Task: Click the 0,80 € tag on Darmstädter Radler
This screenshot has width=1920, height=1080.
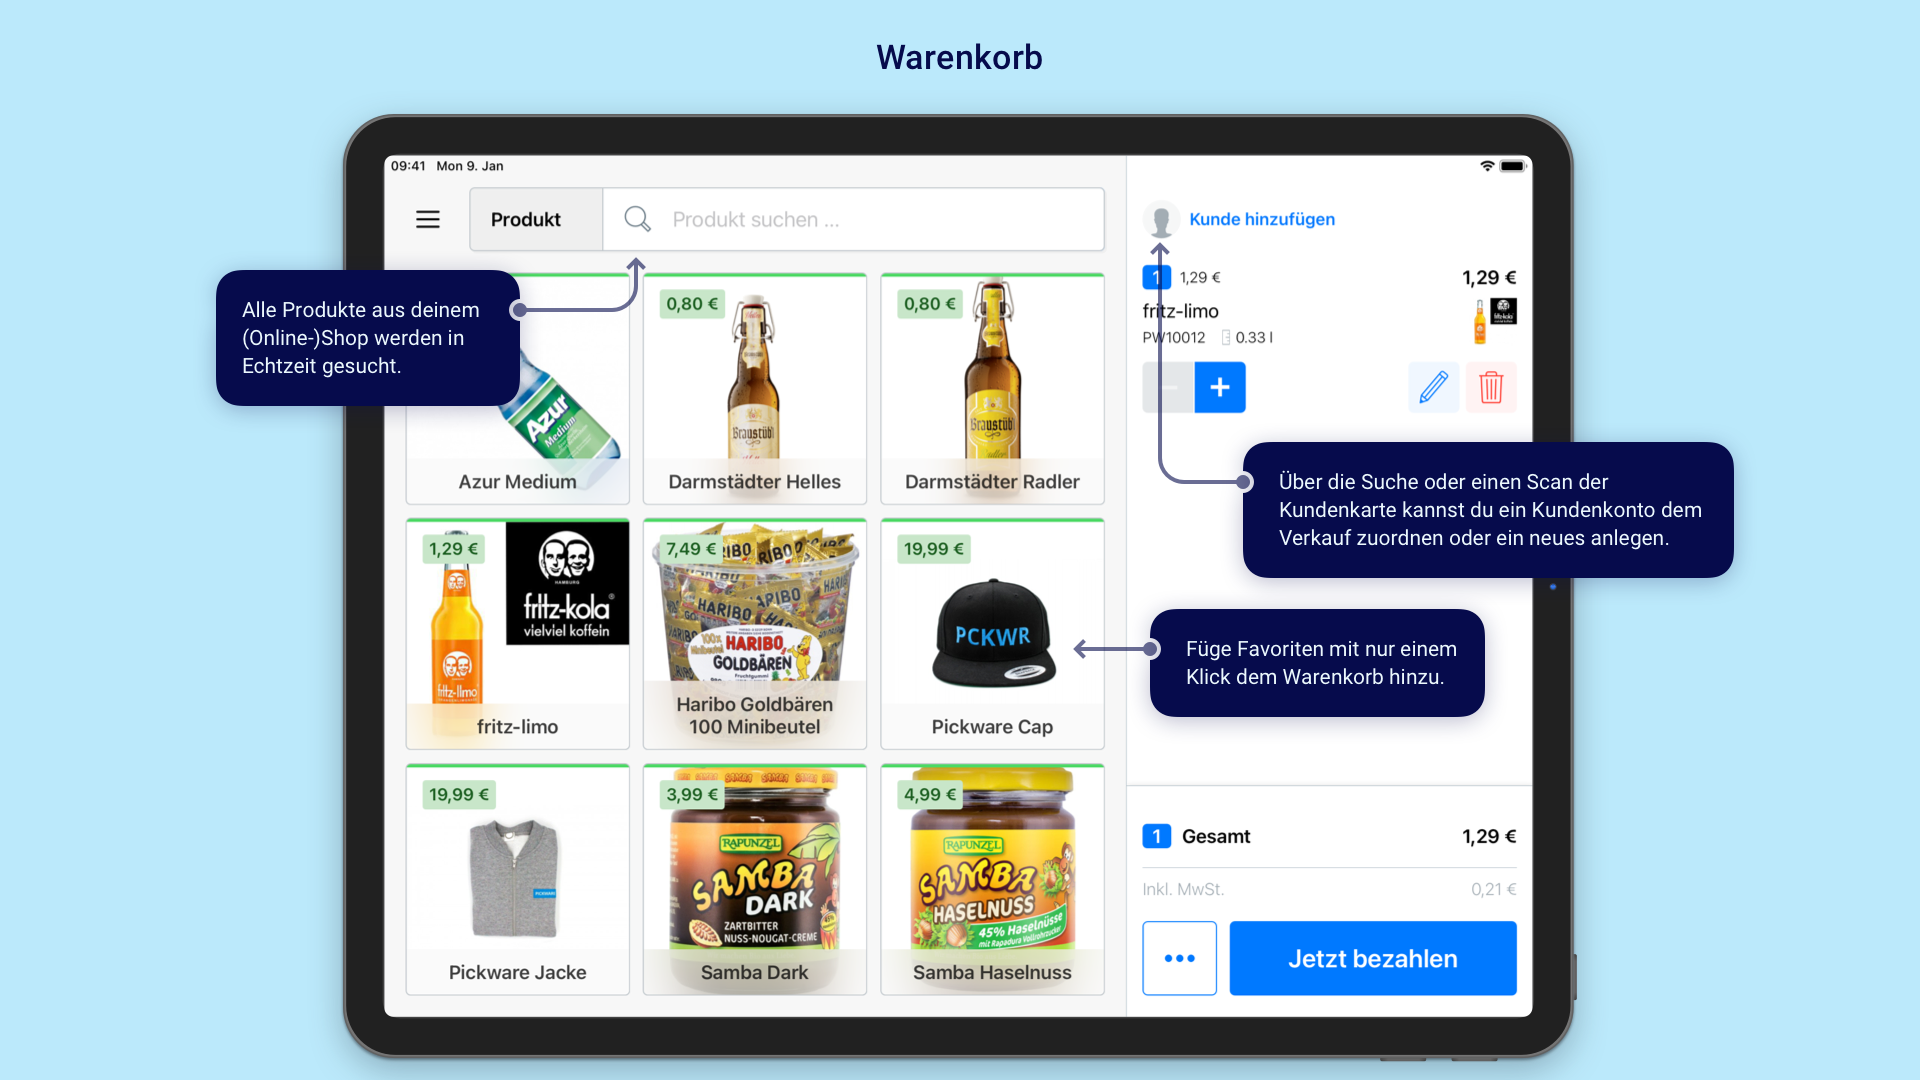Action: pyautogui.click(x=930, y=304)
